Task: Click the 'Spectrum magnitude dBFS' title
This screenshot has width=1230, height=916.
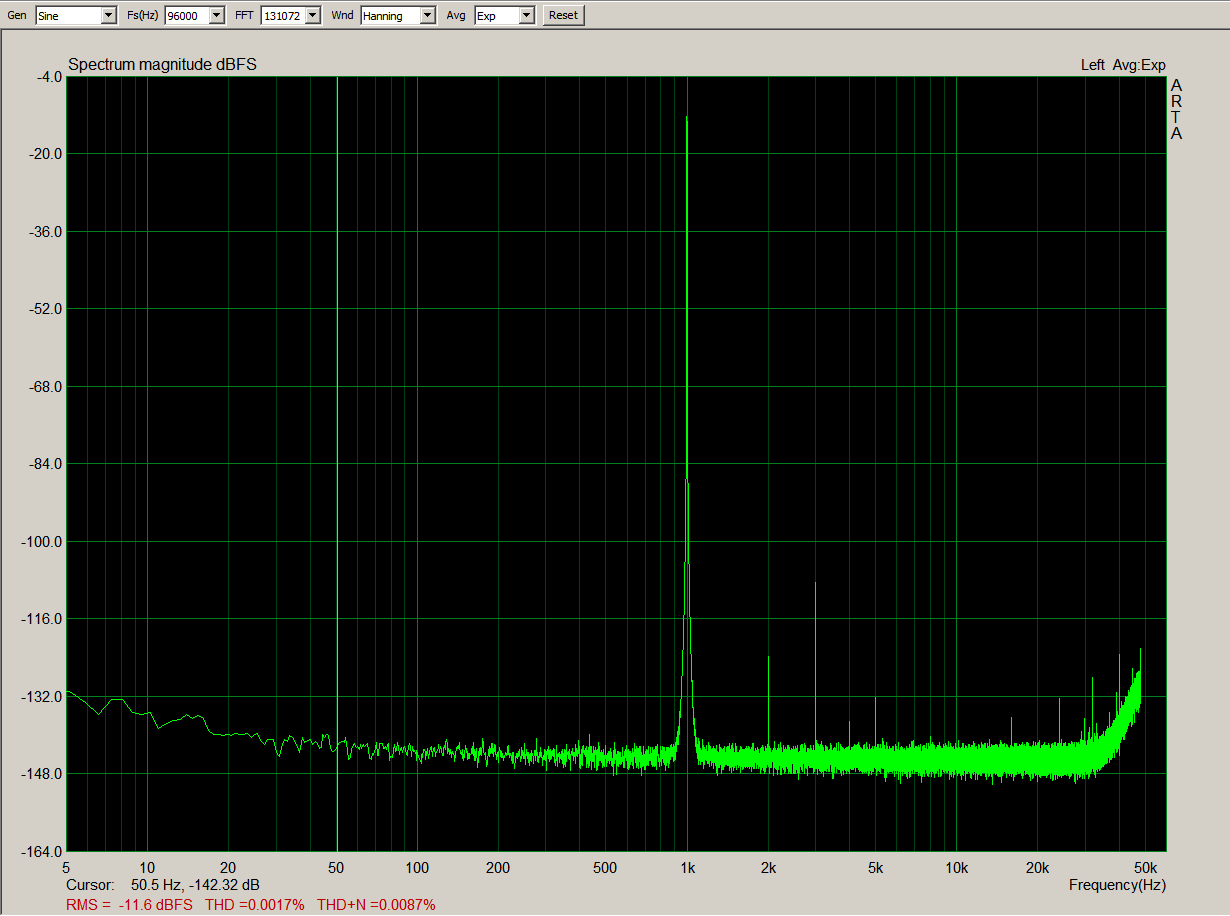Action: coord(162,65)
